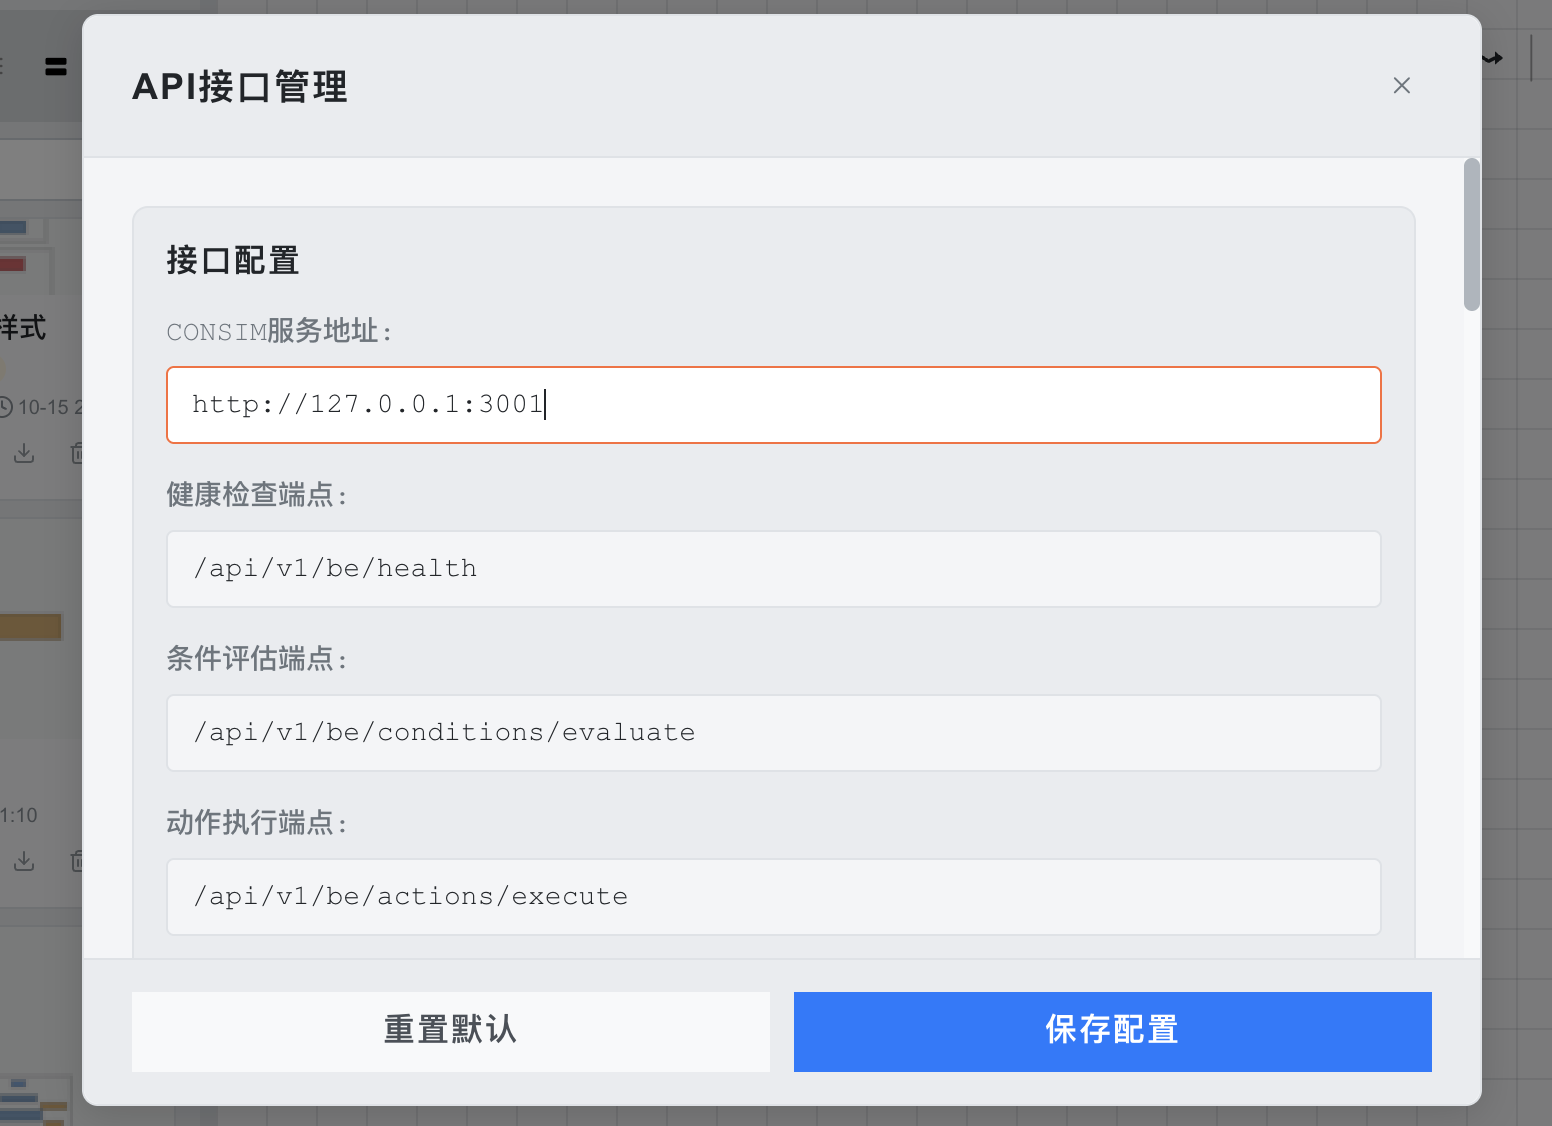The height and width of the screenshot is (1126, 1552).
Task: Click the blue color bar in the left sidebar
Action: point(12,227)
